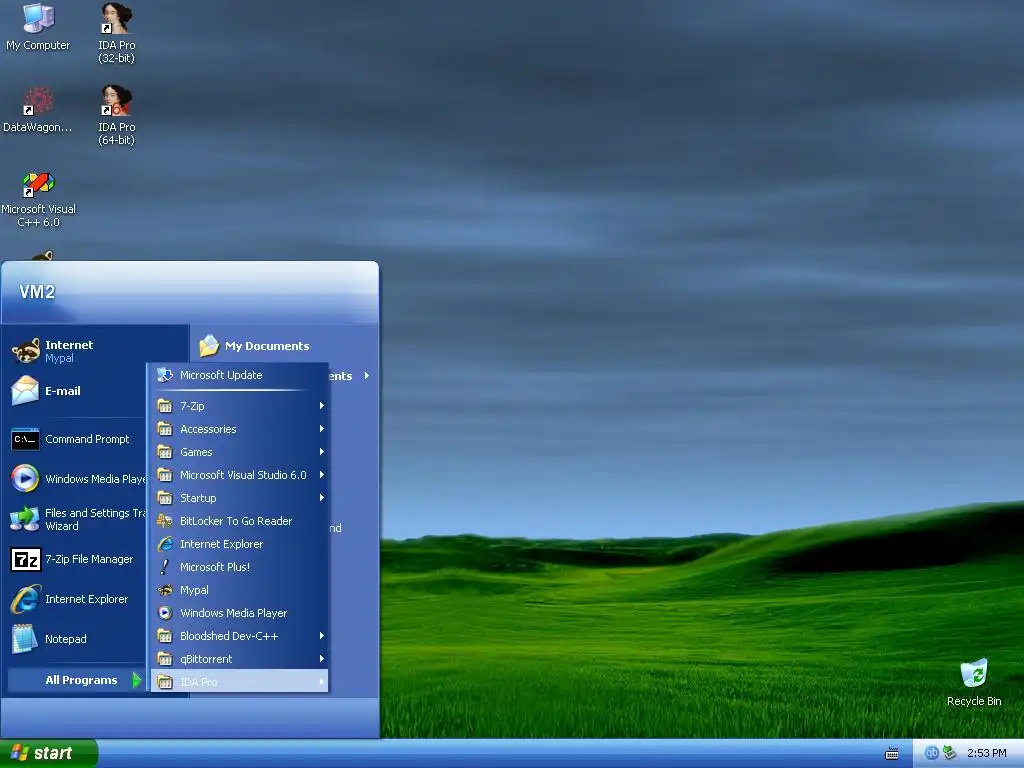This screenshot has width=1024, height=768.
Task: Click the VM2 user name header
Action: 37,292
